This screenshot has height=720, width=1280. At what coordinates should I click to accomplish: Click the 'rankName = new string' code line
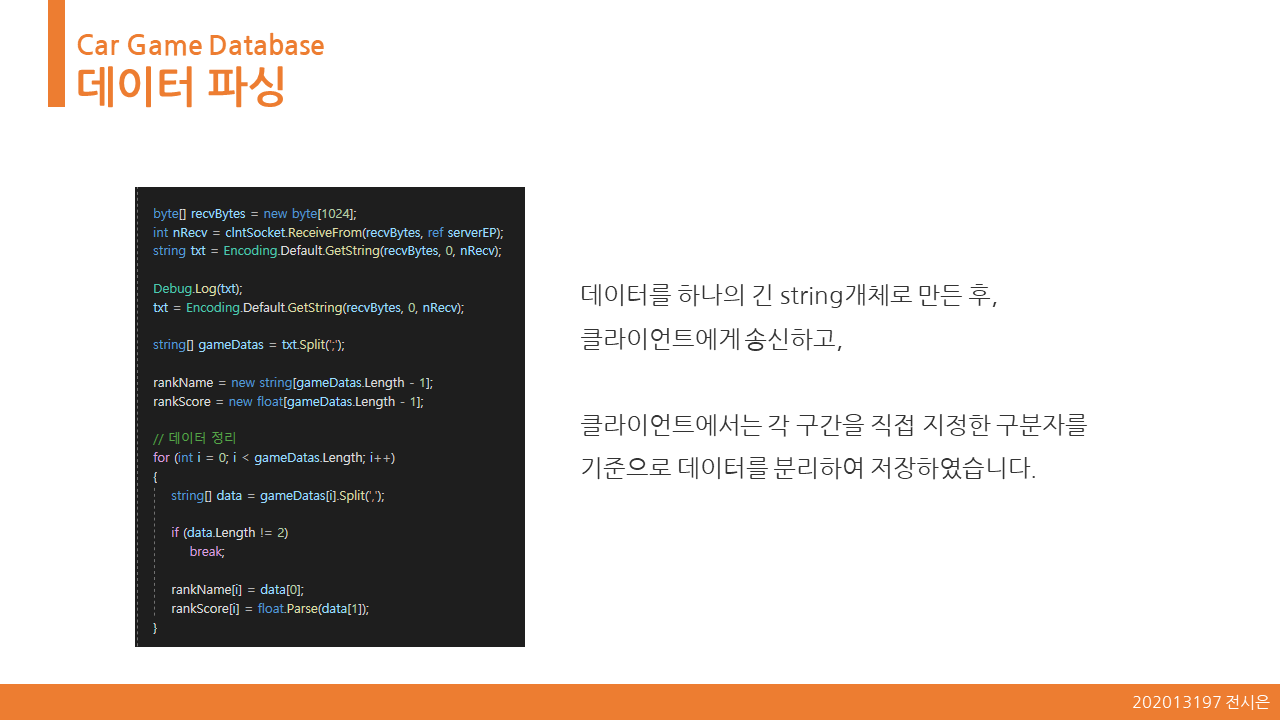[293, 383]
